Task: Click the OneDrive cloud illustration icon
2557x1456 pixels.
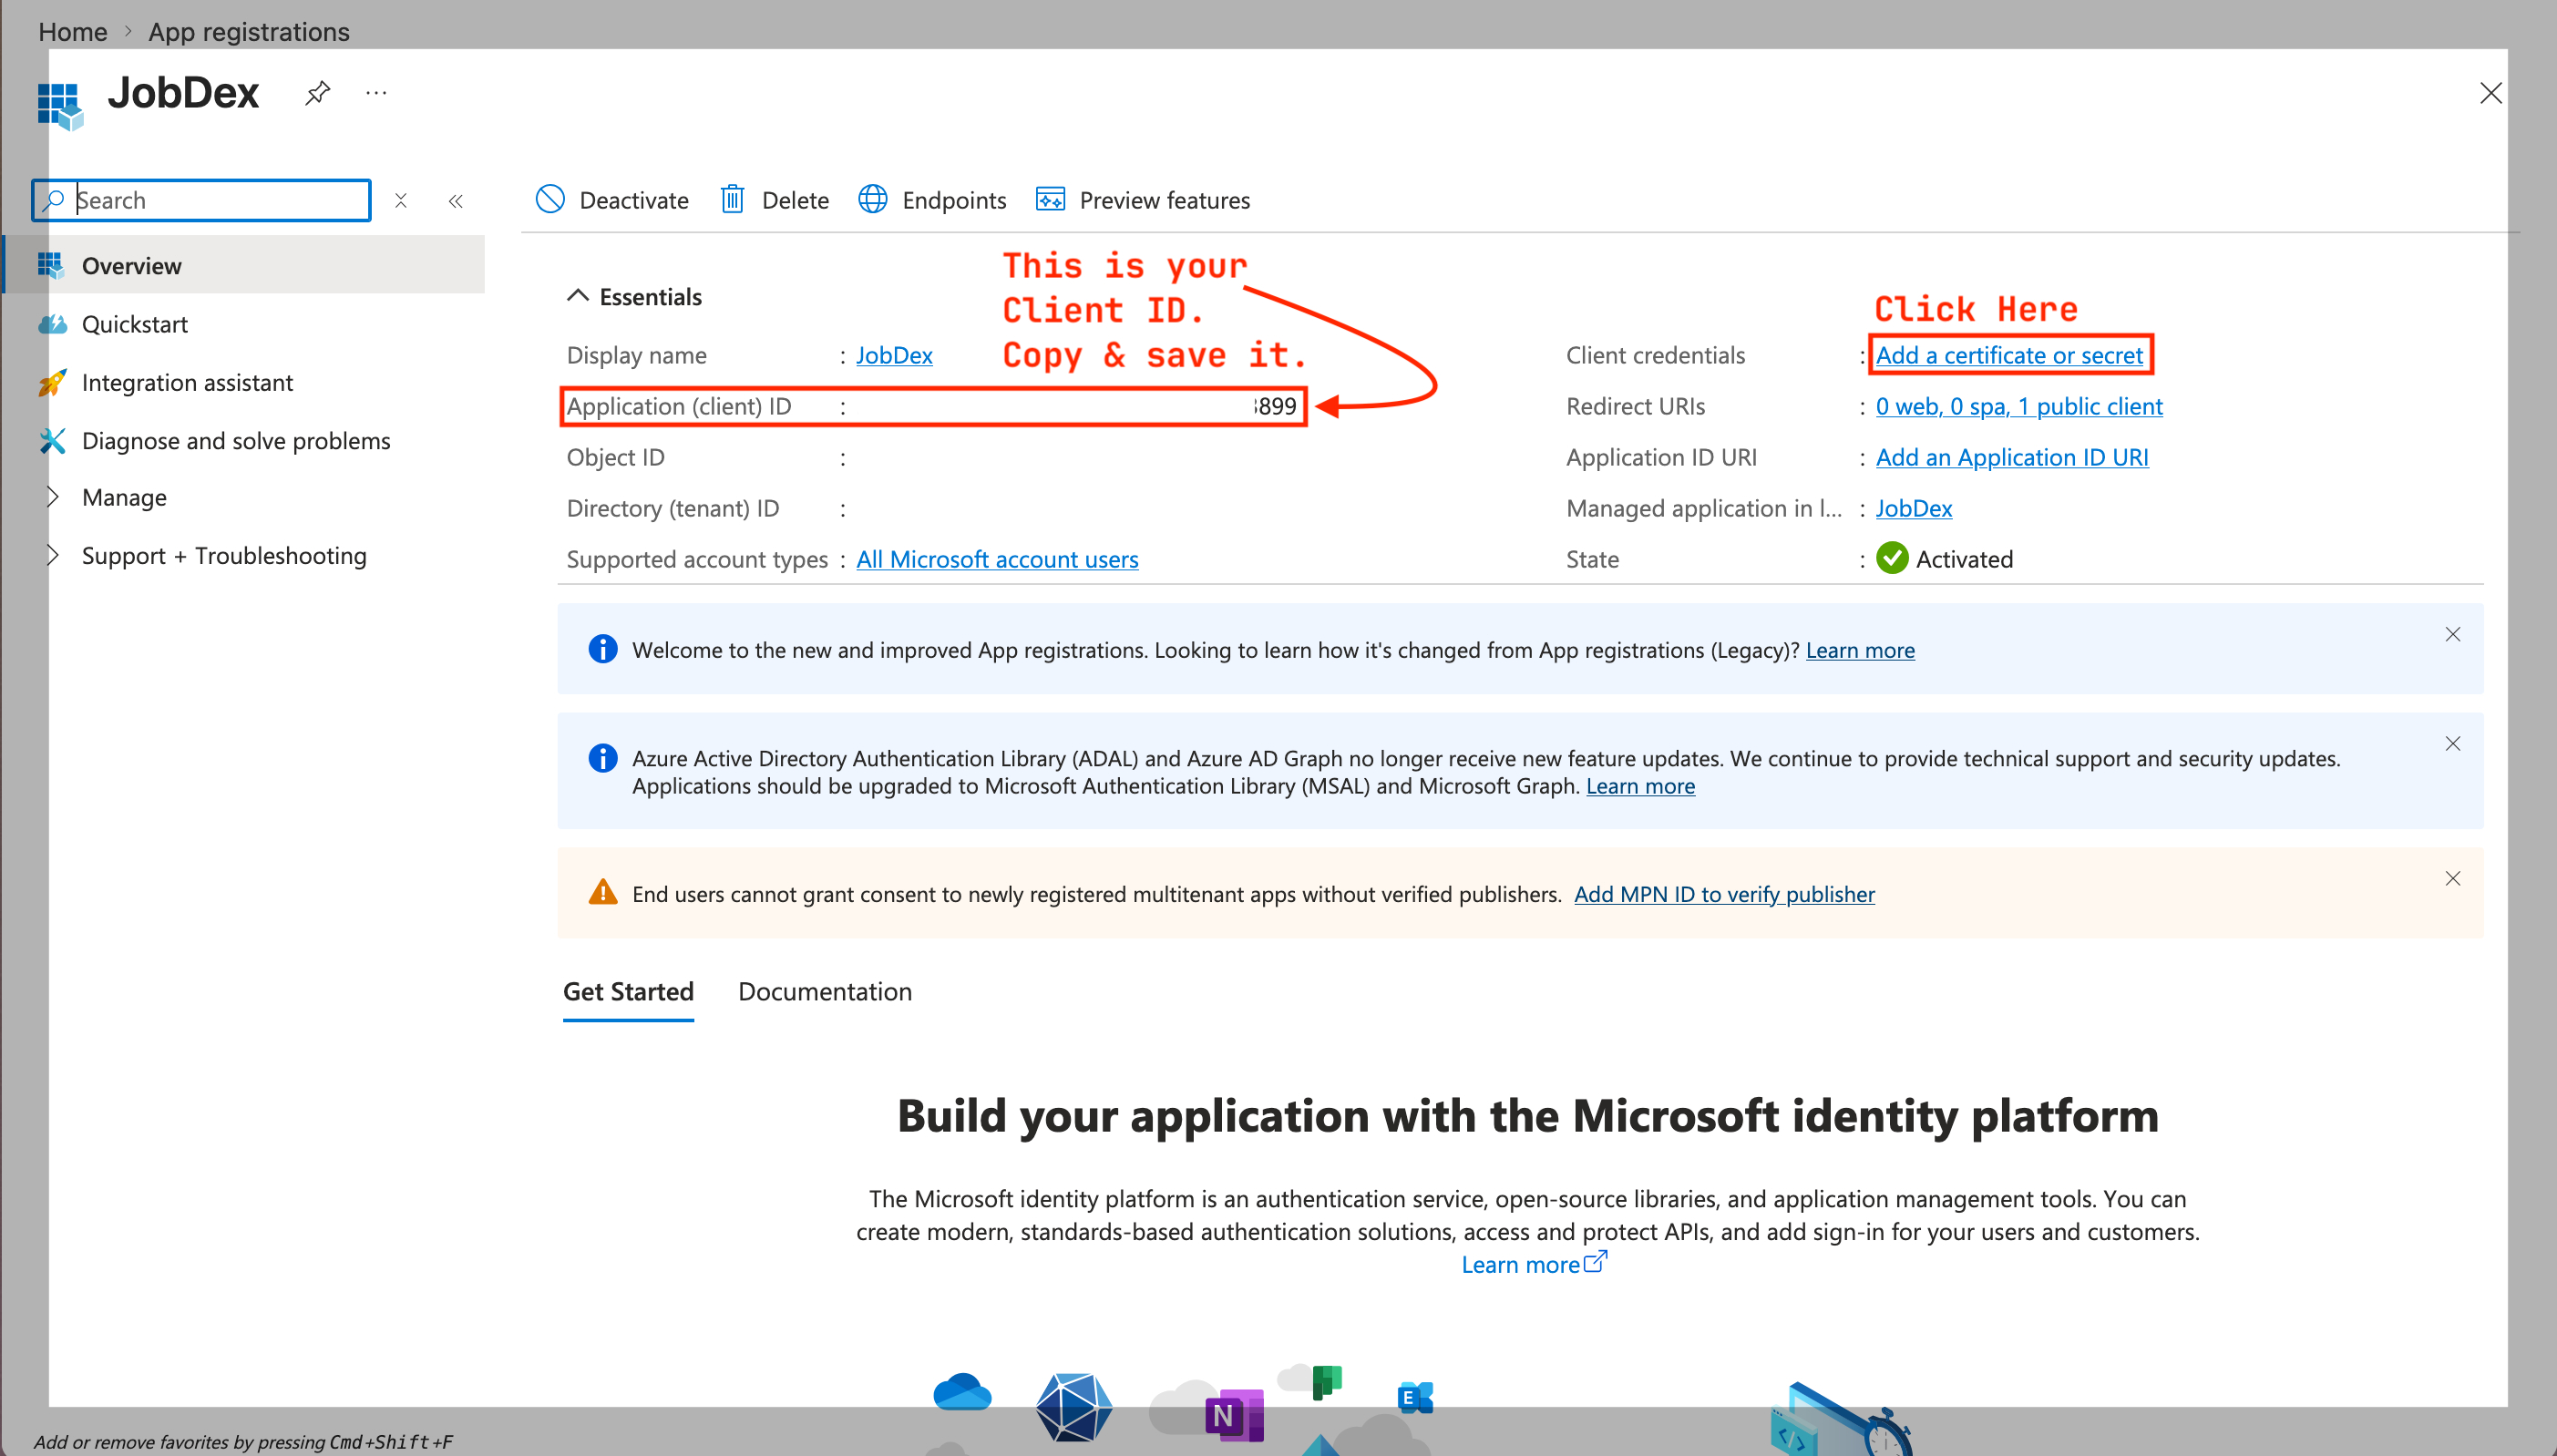Action: [x=961, y=1391]
